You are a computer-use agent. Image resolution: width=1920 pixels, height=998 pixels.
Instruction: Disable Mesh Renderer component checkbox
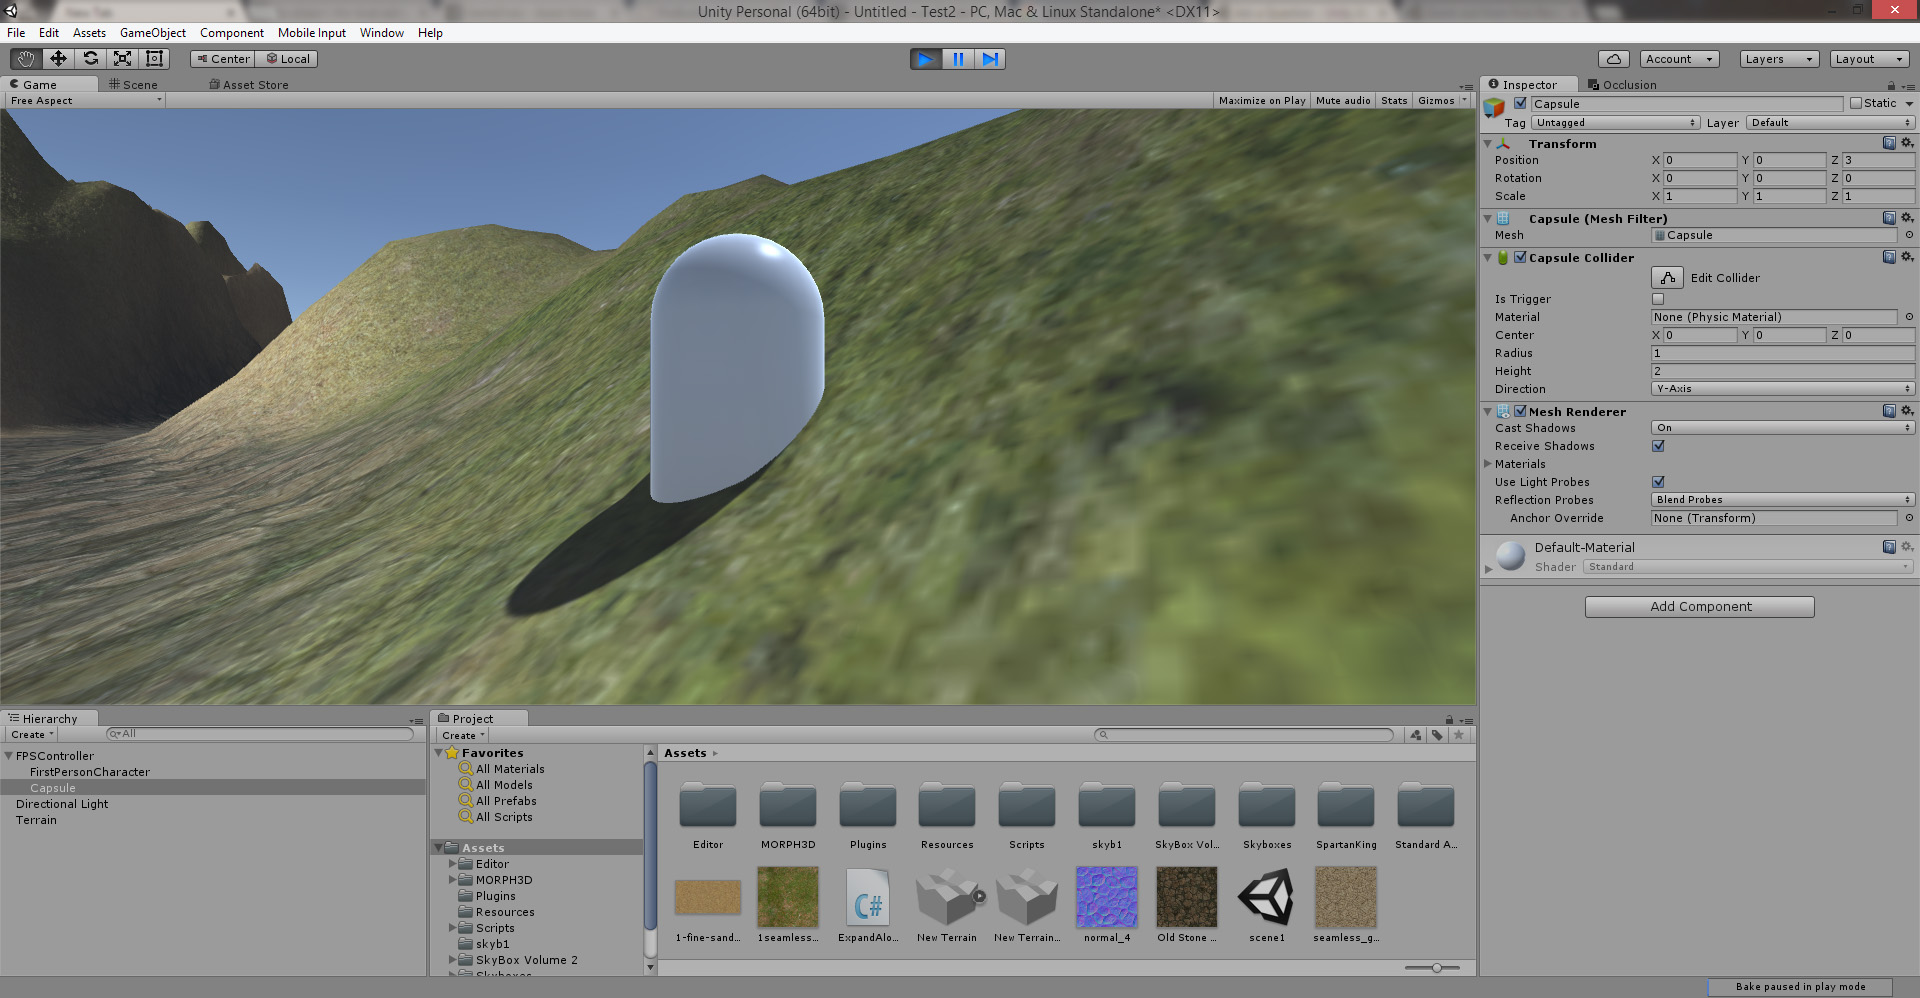(1520, 411)
